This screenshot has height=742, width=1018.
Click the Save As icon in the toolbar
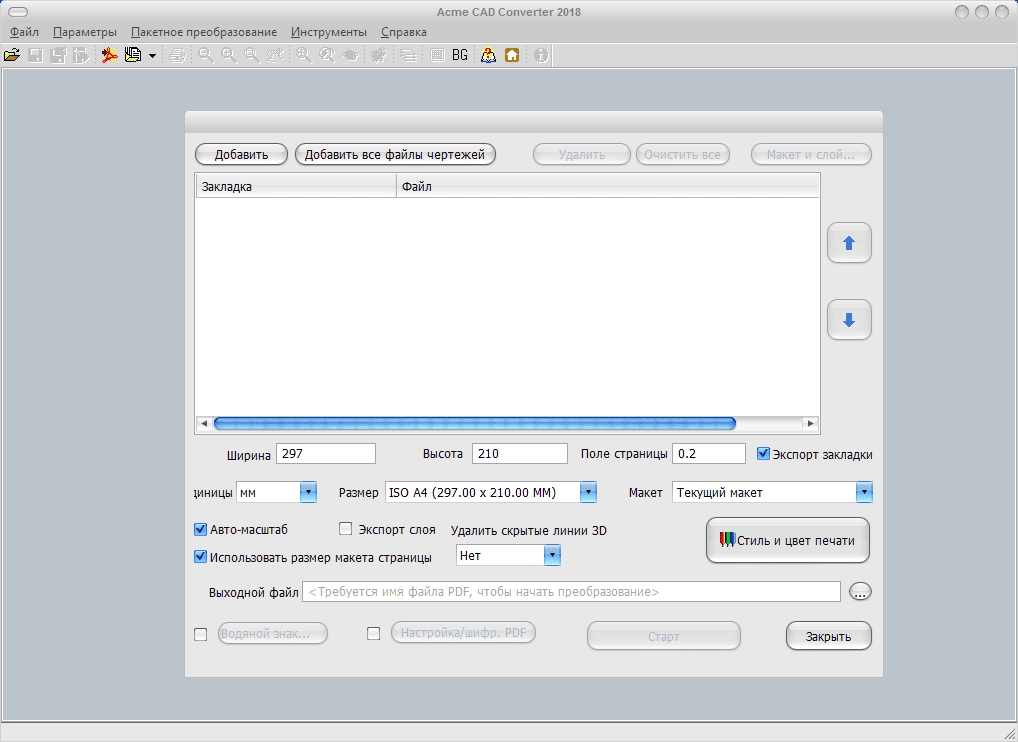pyautogui.click(x=58, y=55)
